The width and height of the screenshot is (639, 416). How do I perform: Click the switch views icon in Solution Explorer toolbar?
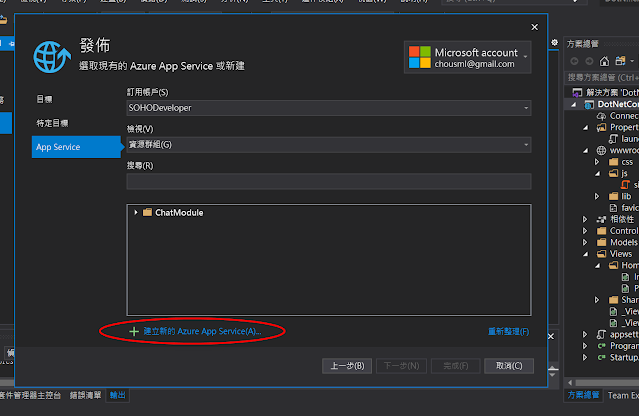[x=620, y=61]
